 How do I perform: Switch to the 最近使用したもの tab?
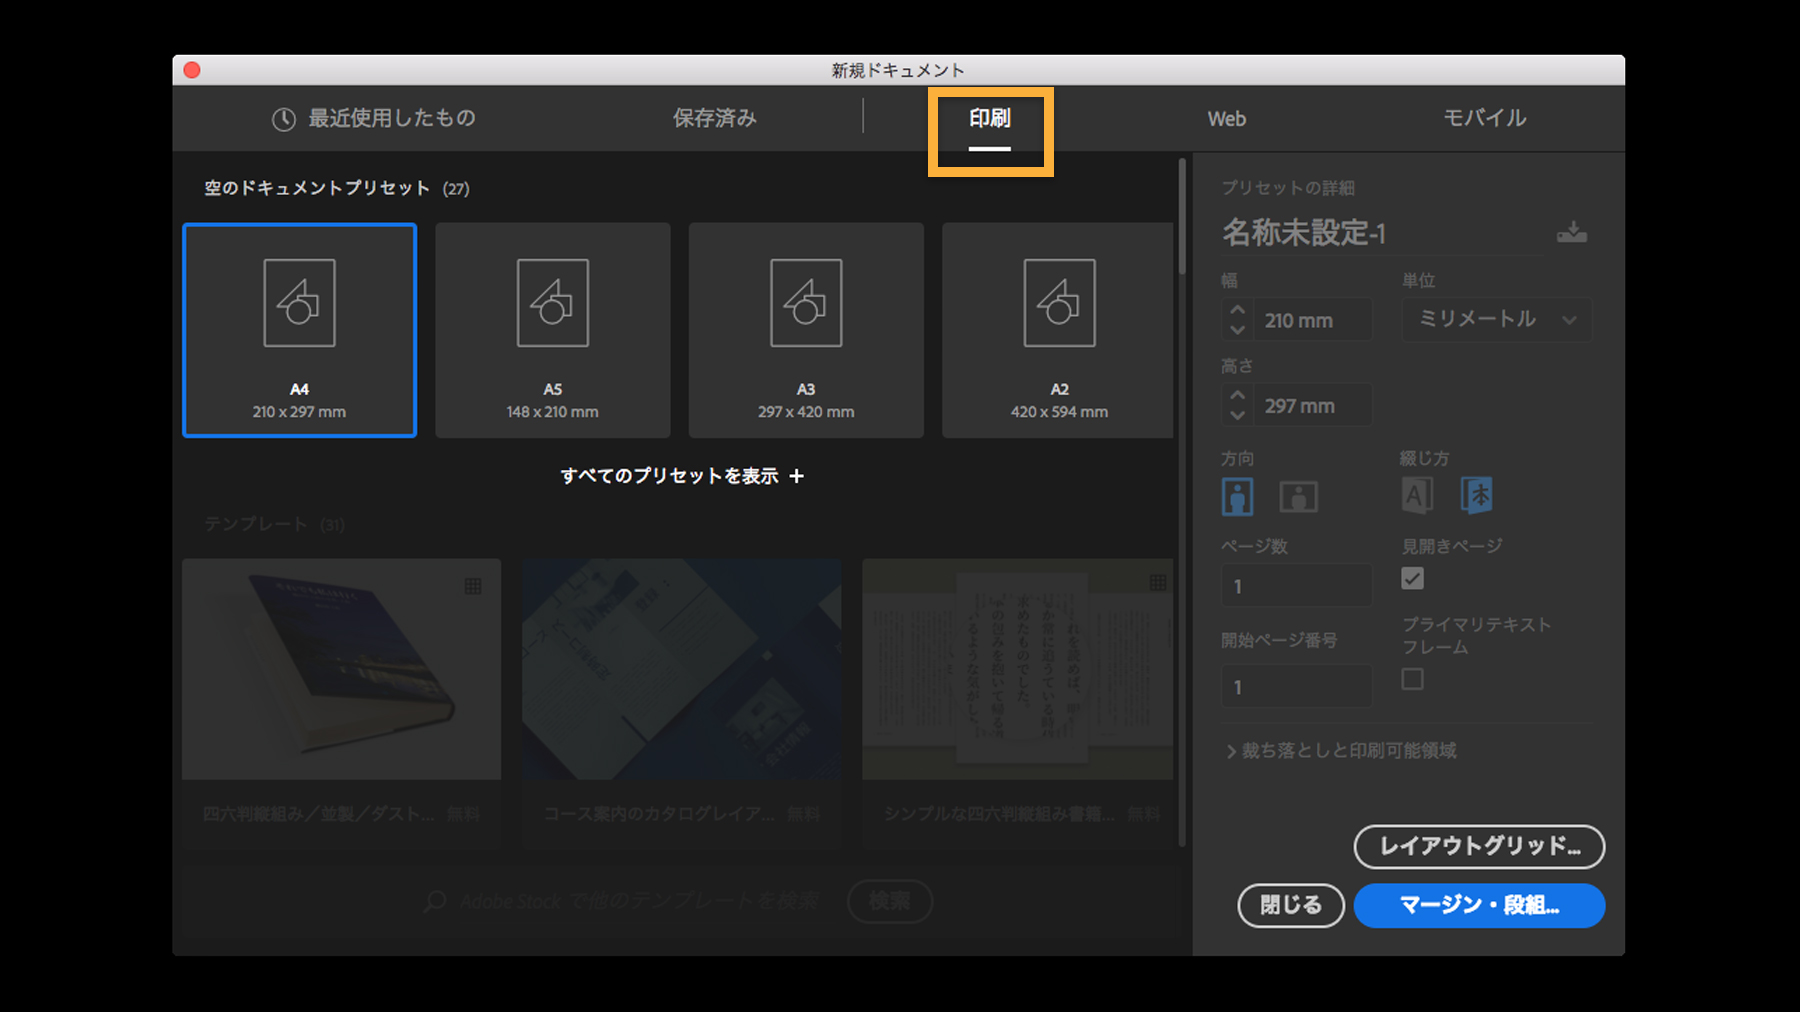click(374, 119)
